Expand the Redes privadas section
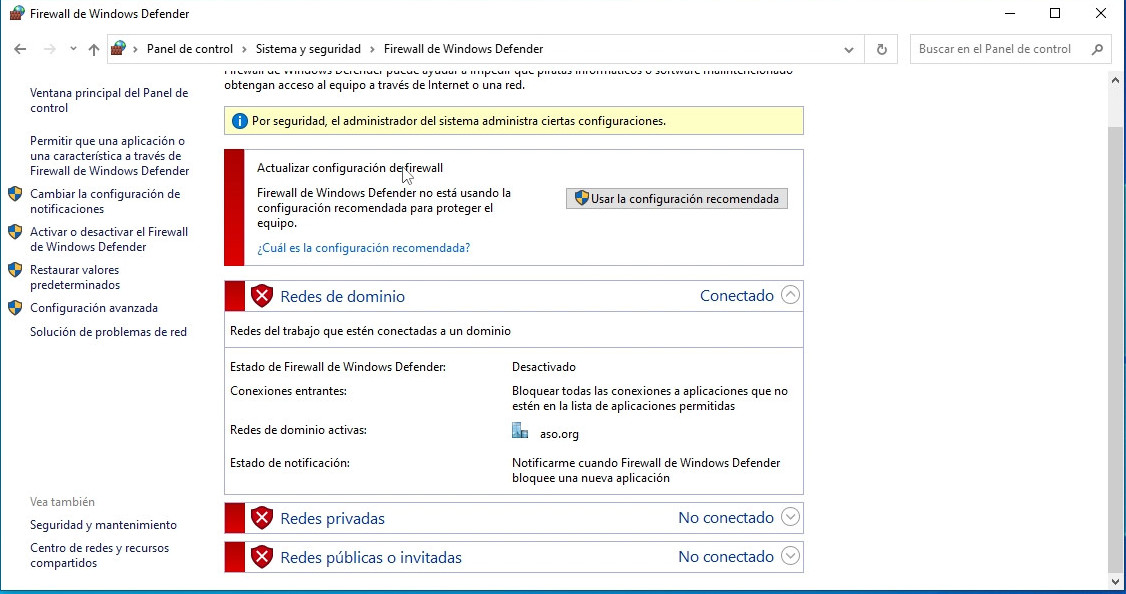This screenshot has width=1126, height=594. pyautogui.click(x=790, y=517)
